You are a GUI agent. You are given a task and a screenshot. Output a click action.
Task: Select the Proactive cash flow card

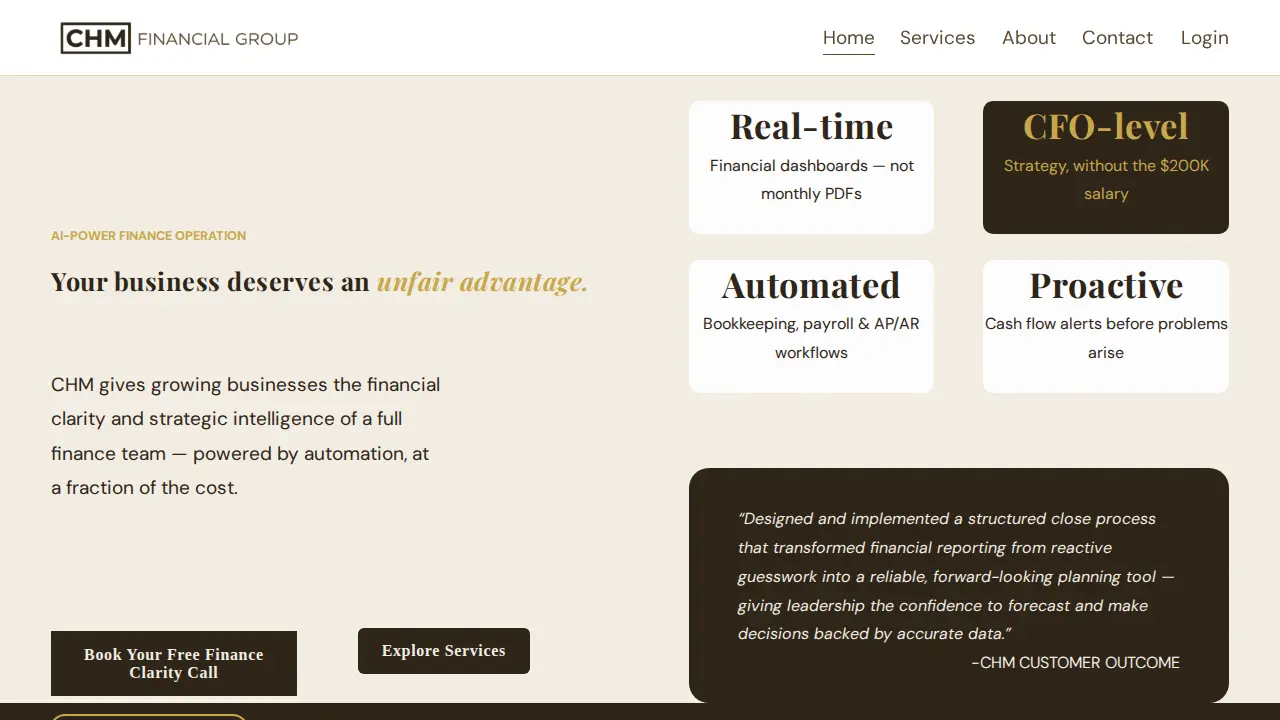(1106, 326)
